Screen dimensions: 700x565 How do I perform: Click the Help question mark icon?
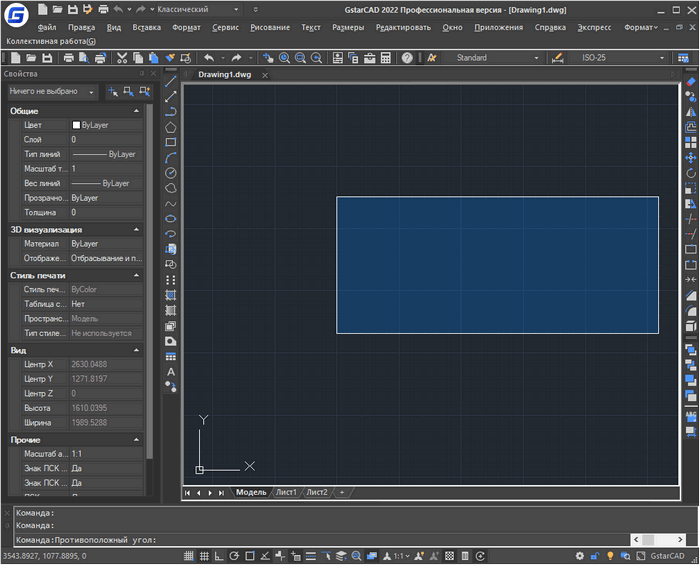click(x=407, y=58)
